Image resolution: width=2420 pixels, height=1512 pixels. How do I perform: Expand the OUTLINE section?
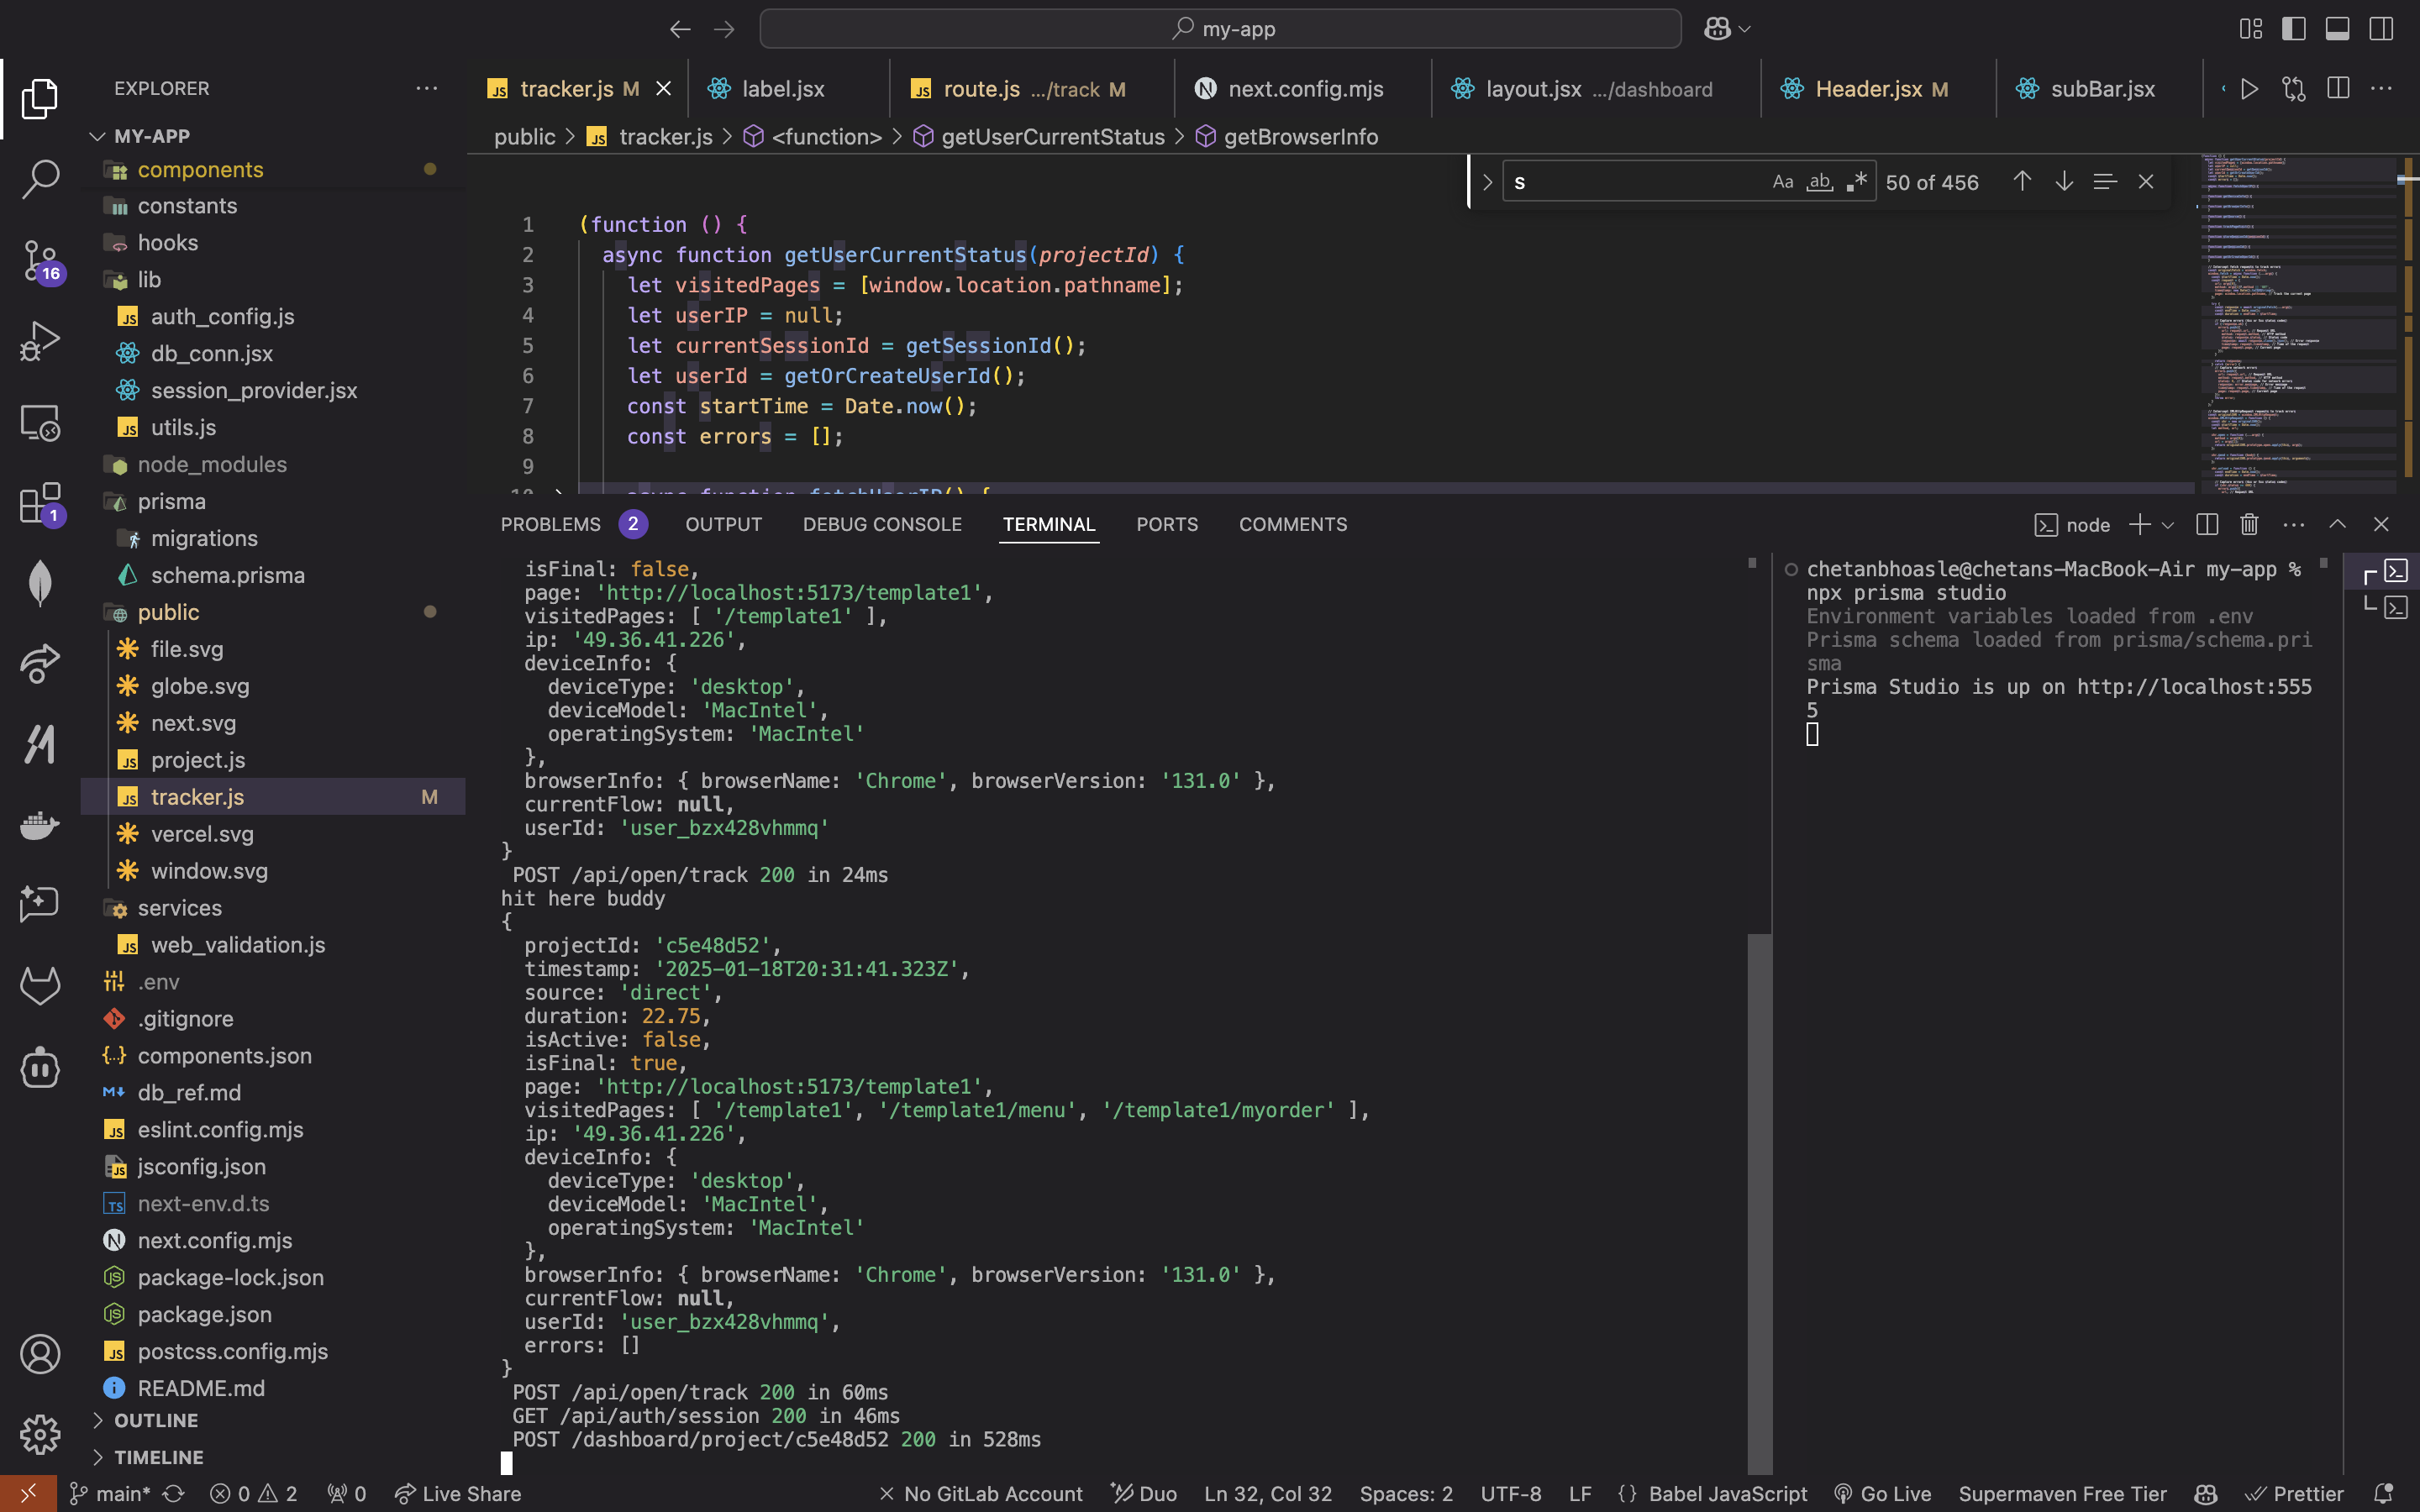click(156, 1420)
